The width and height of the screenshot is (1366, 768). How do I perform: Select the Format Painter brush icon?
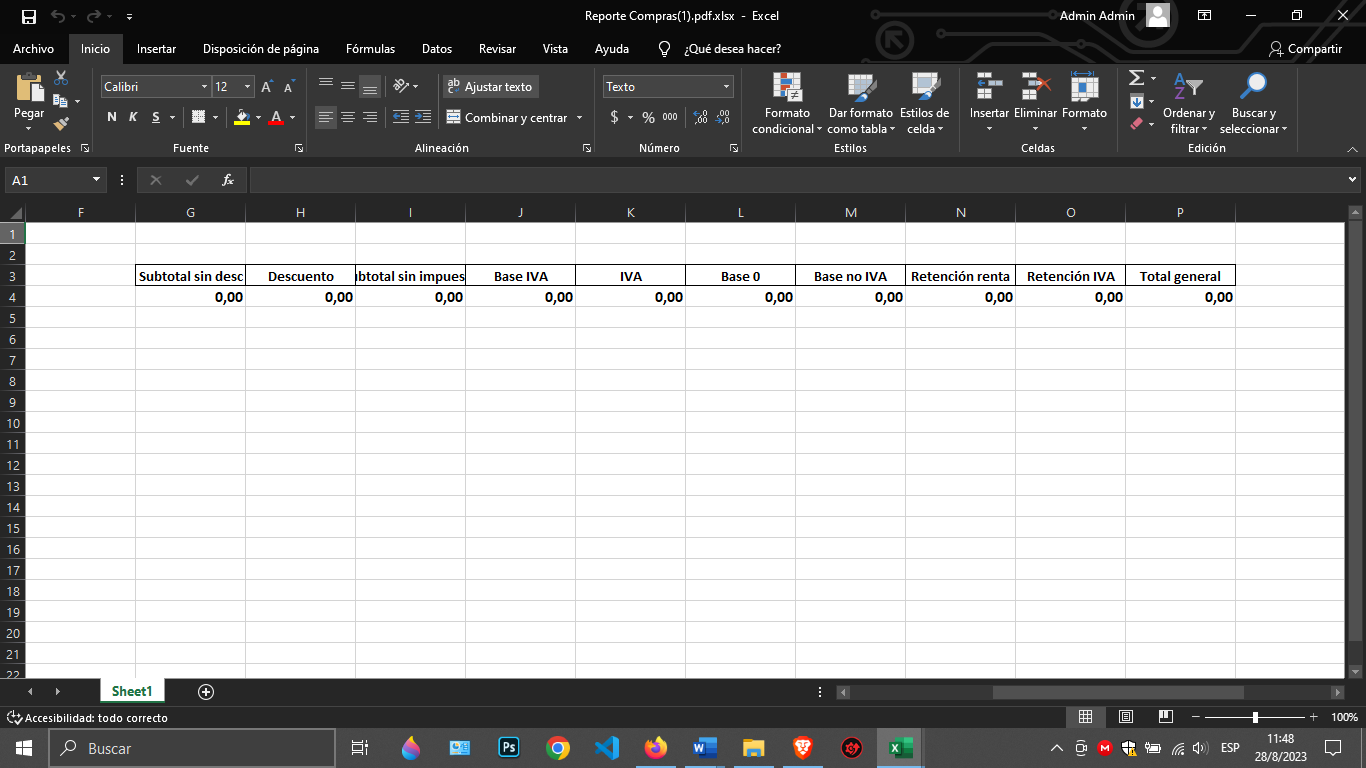[x=61, y=123]
